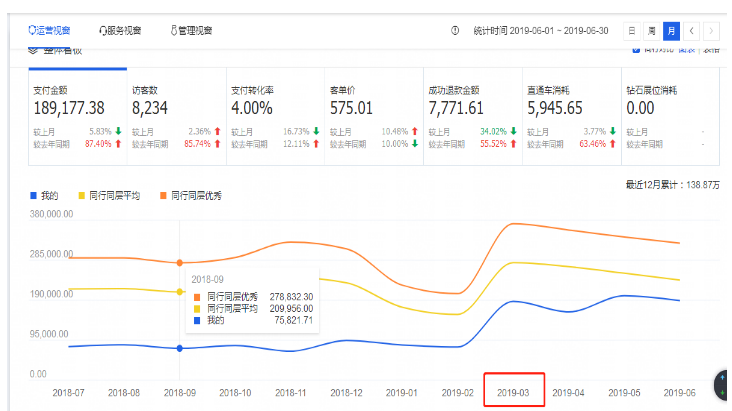732x411 pixels.
Task: Click the 380,000.00 y-axis label
Action: click(51, 214)
